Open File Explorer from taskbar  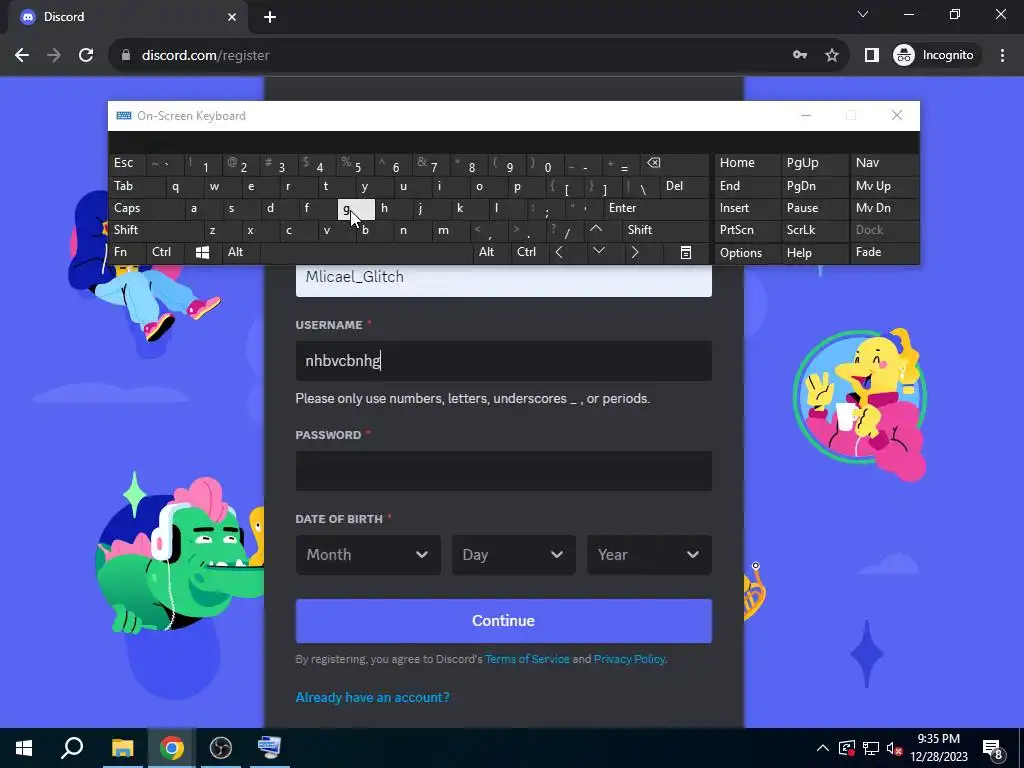[x=122, y=748]
